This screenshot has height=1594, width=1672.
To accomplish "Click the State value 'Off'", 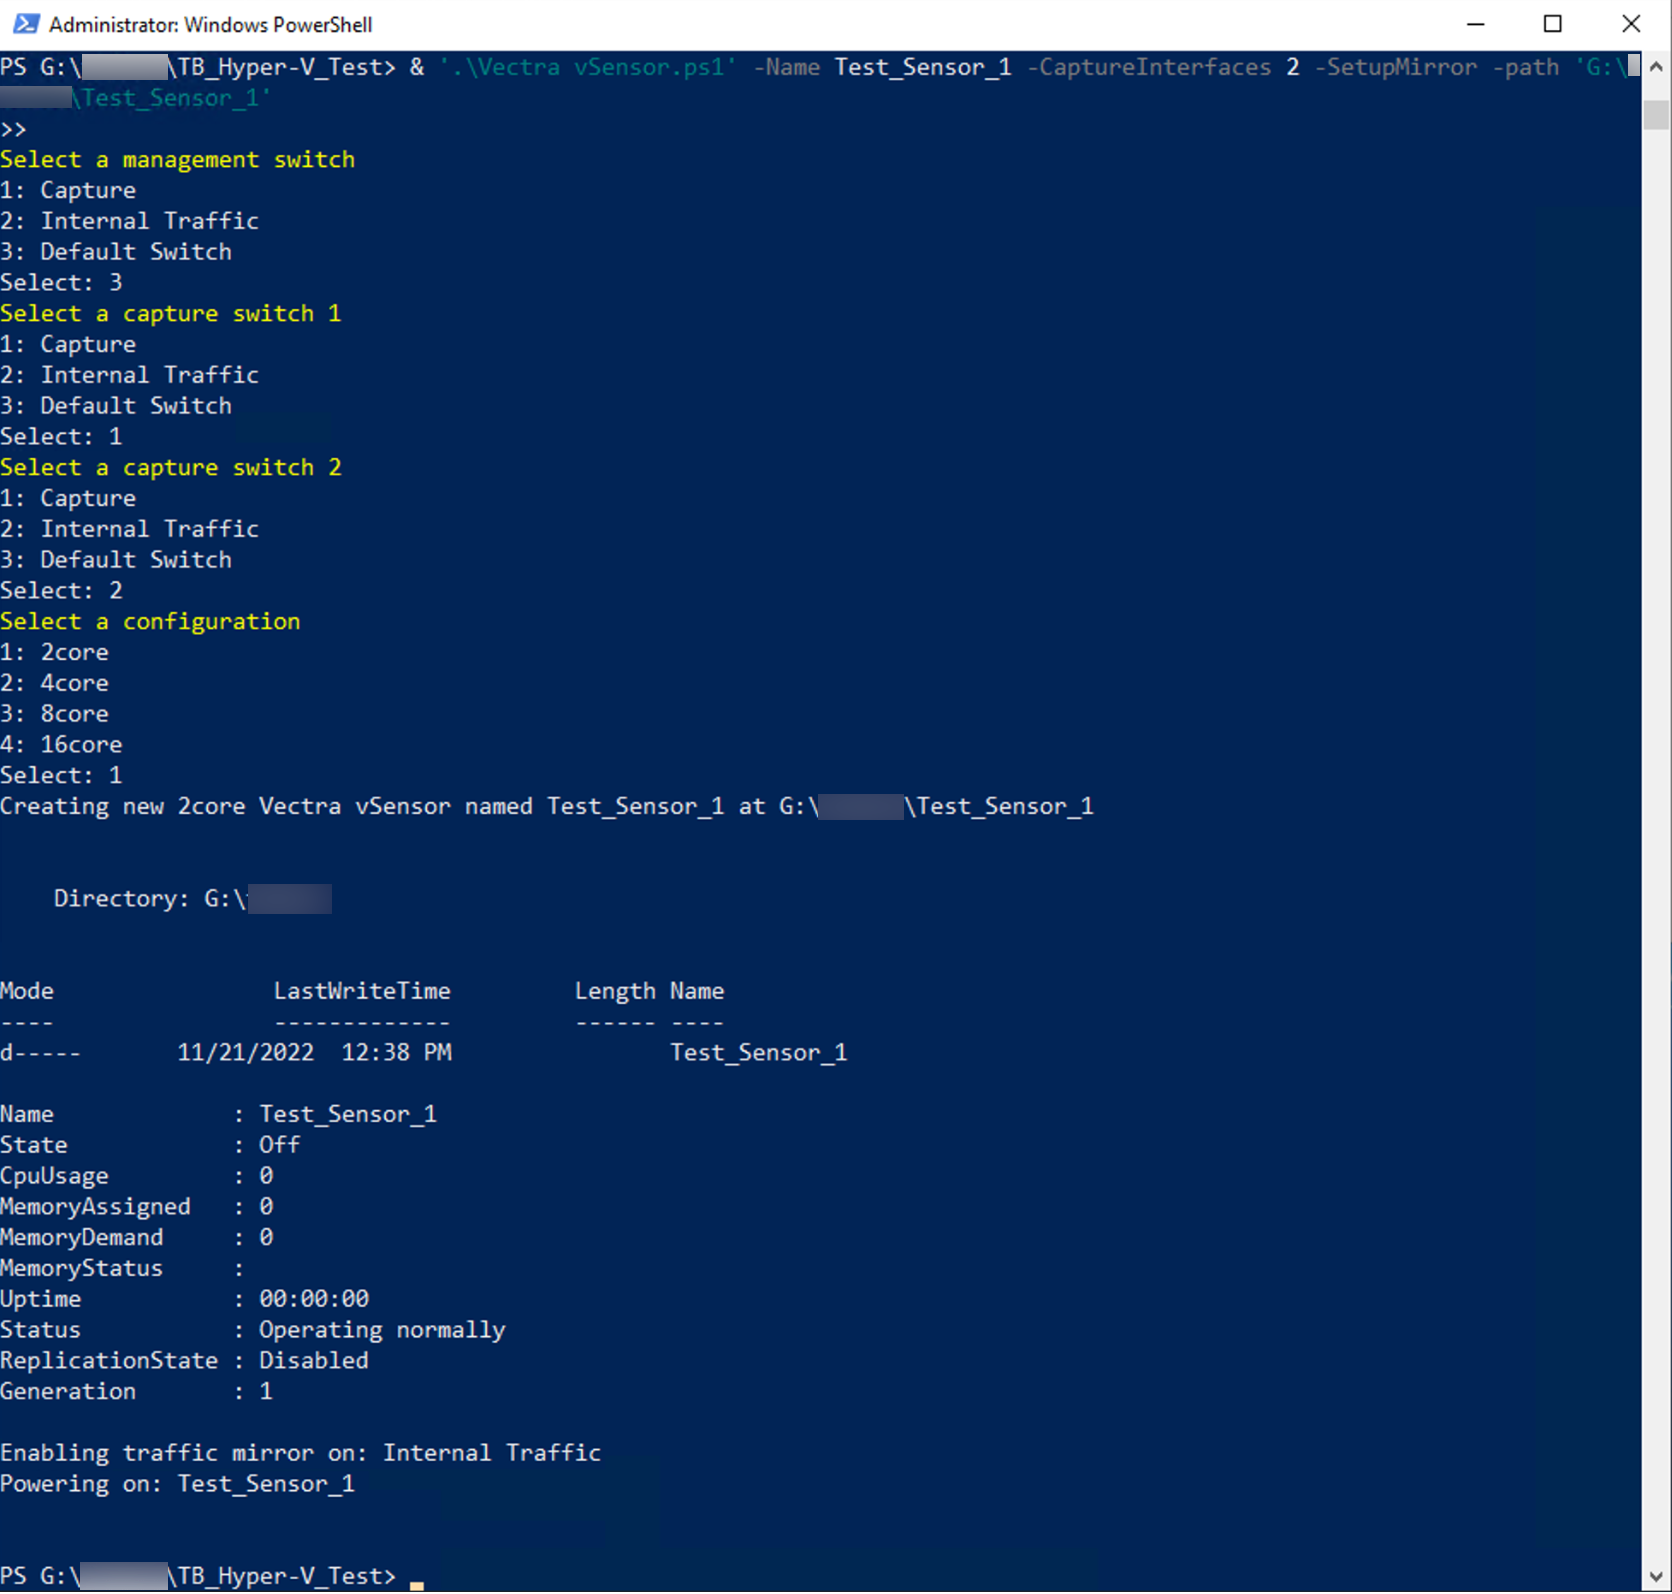I will pyautogui.click(x=279, y=1146).
